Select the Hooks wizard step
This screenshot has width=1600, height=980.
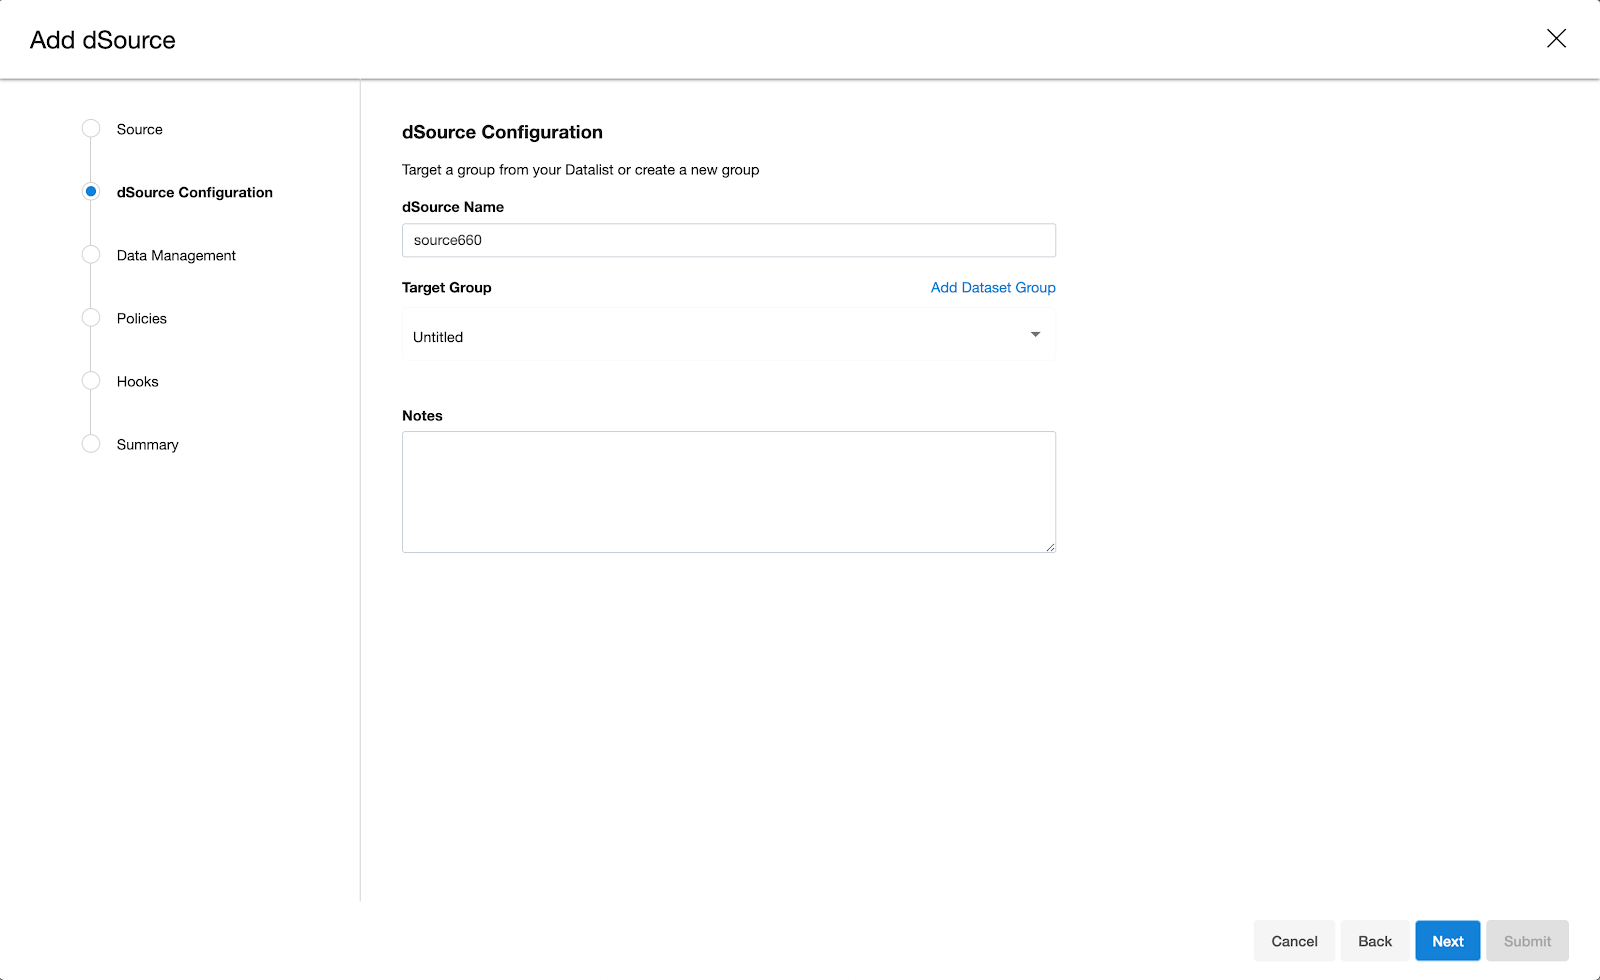[x=137, y=380]
